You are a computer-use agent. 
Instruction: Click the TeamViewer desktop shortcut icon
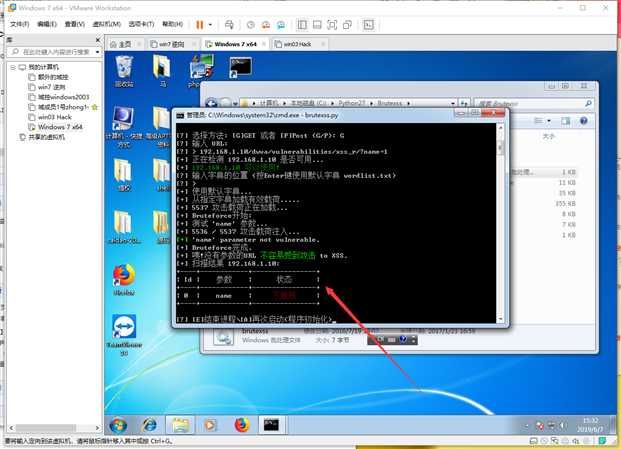click(x=124, y=335)
